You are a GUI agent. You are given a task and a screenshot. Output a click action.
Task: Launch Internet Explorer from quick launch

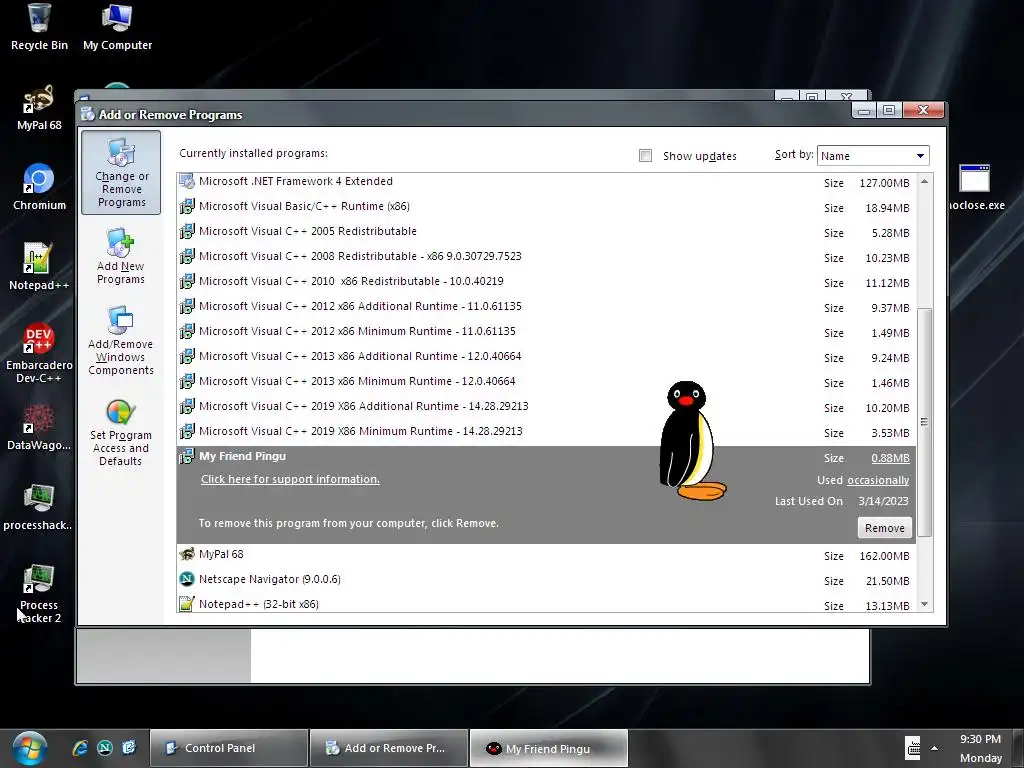(x=80, y=748)
